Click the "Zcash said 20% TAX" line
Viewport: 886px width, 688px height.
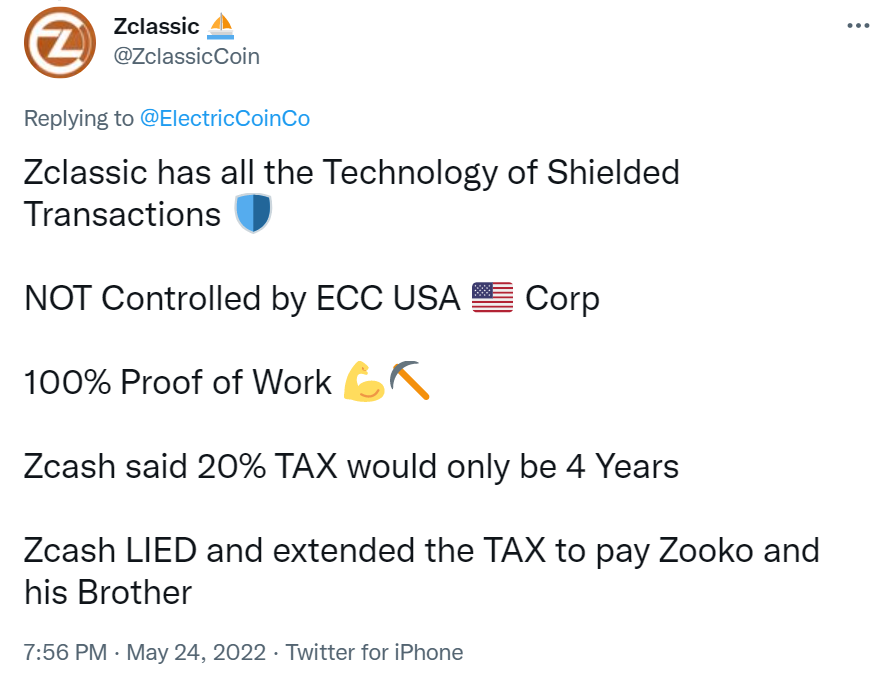352,466
